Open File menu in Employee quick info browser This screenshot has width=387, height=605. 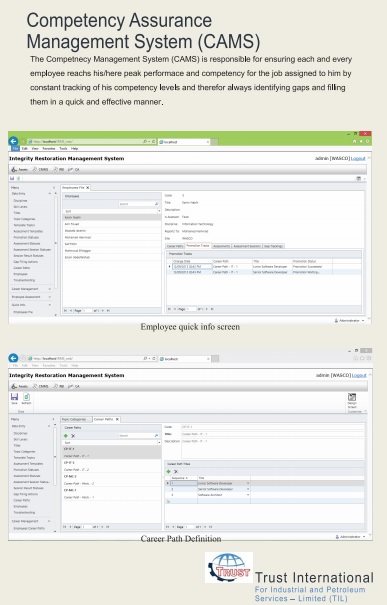(15, 149)
